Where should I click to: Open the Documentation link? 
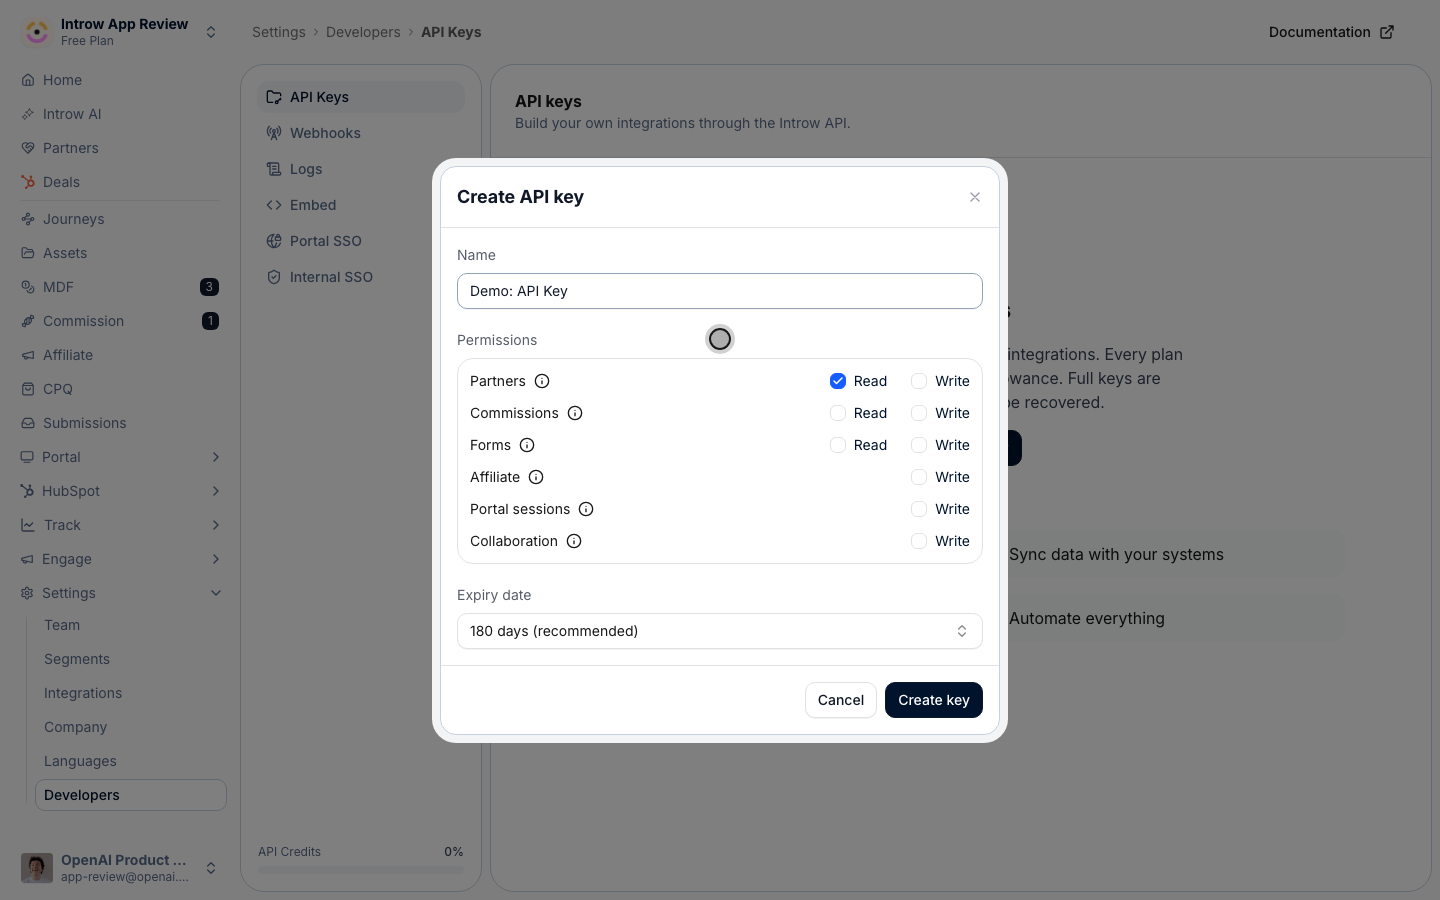[1331, 32]
